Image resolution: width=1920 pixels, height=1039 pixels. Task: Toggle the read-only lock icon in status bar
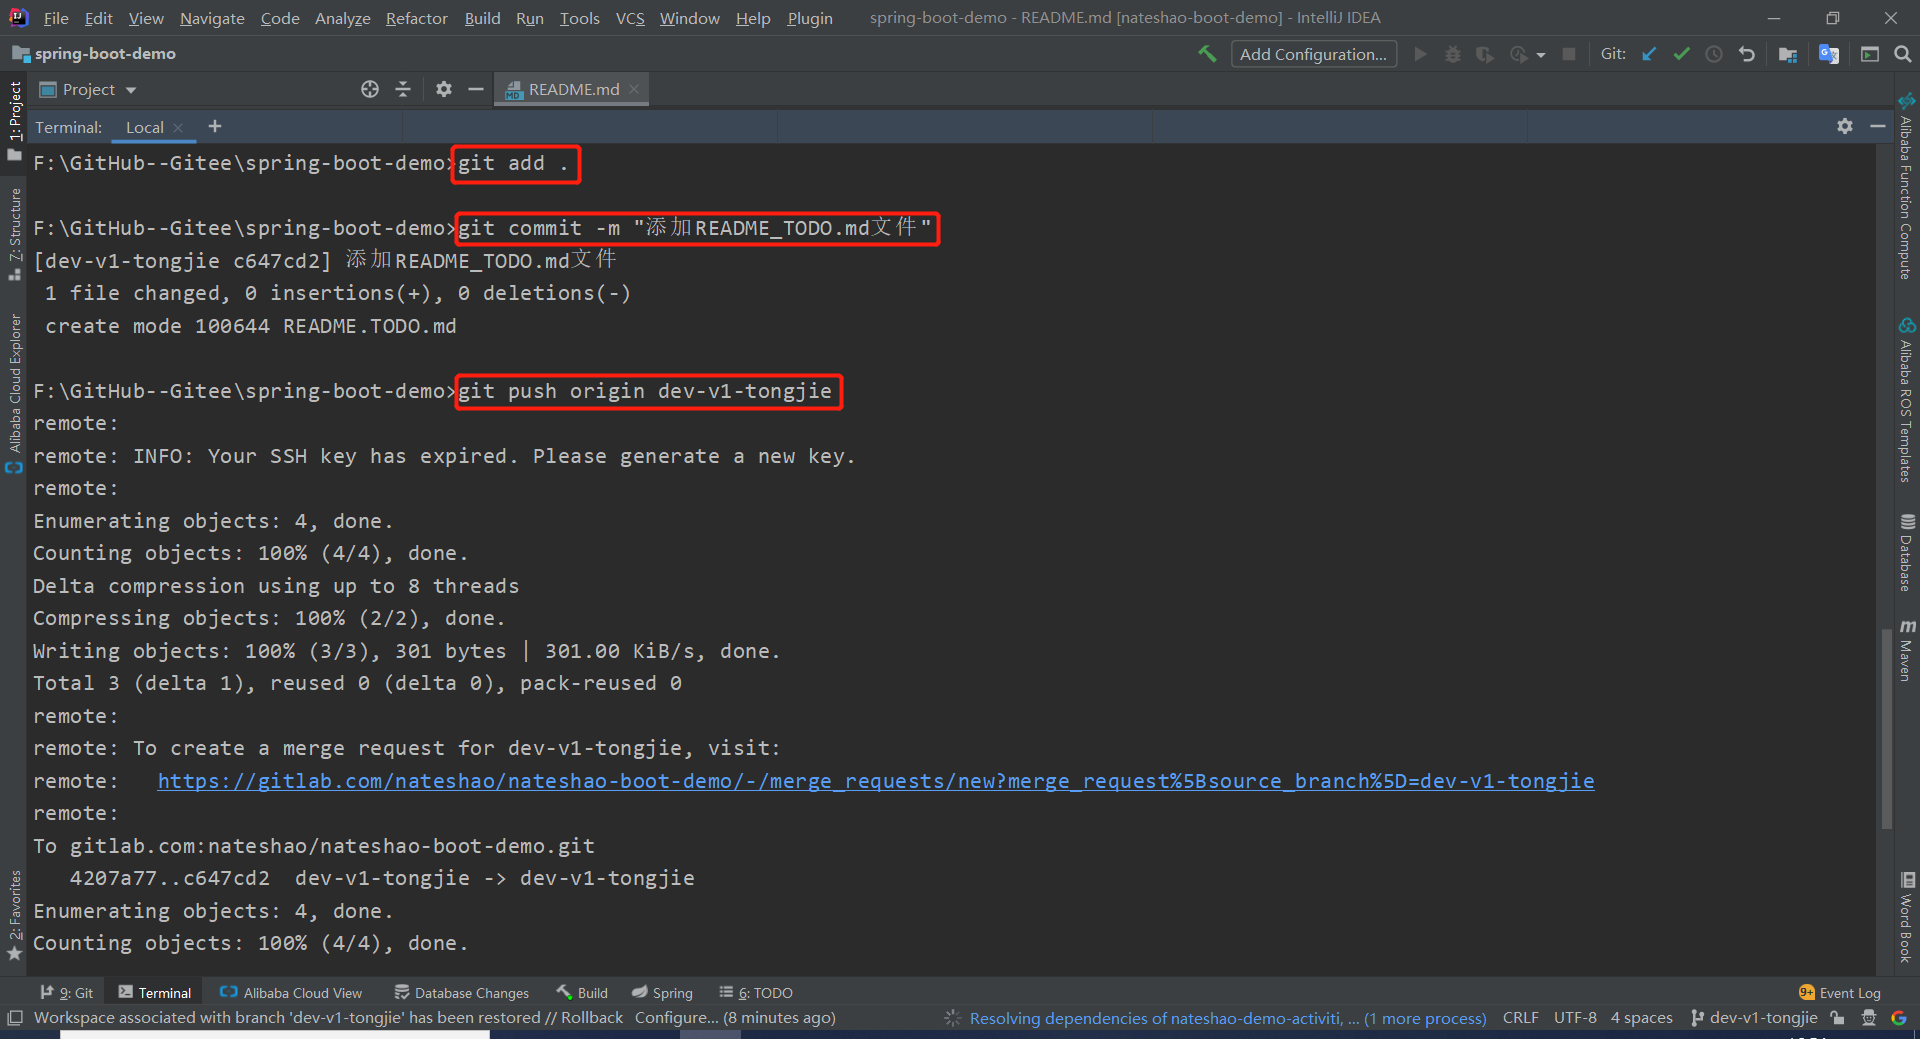coord(1838,1018)
